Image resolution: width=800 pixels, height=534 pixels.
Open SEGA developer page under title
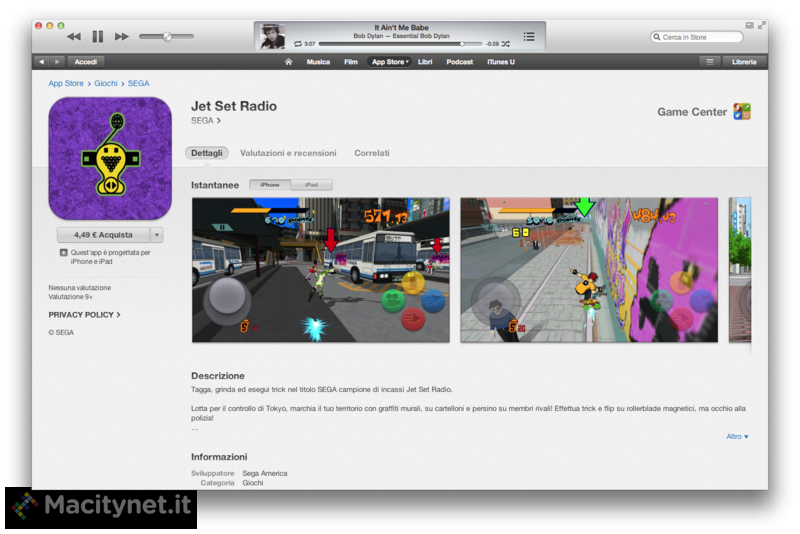(206, 120)
